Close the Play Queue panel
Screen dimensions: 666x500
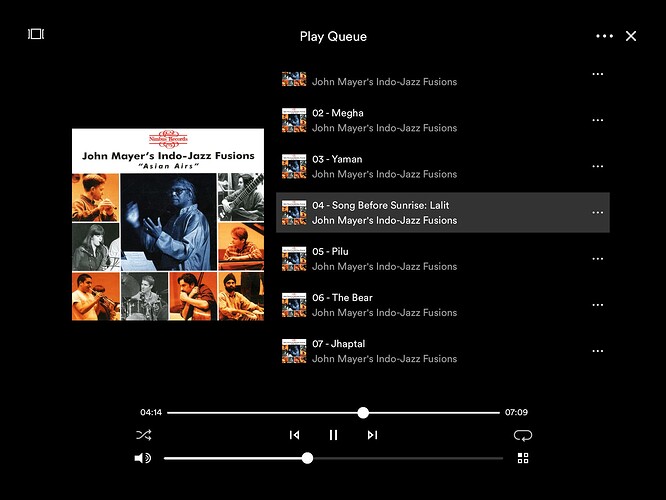click(x=631, y=36)
